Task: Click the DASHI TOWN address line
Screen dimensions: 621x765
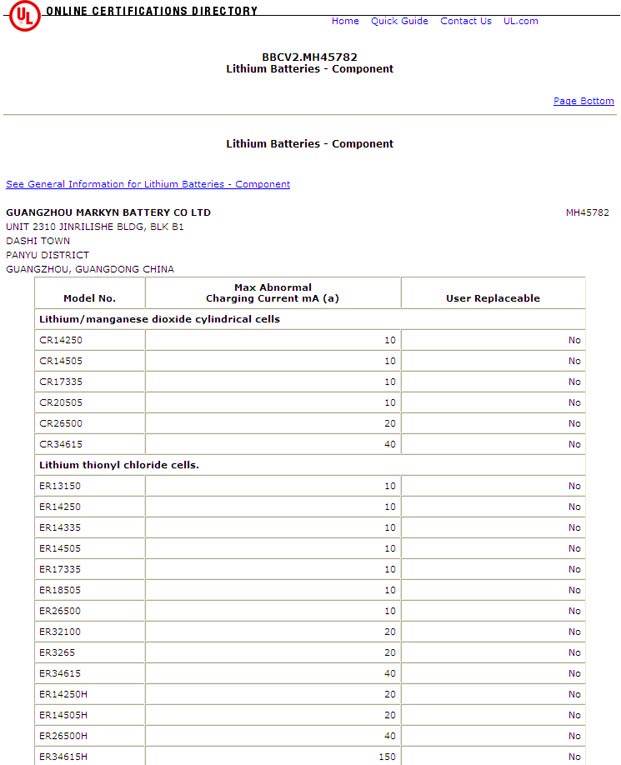Action: click(x=38, y=241)
